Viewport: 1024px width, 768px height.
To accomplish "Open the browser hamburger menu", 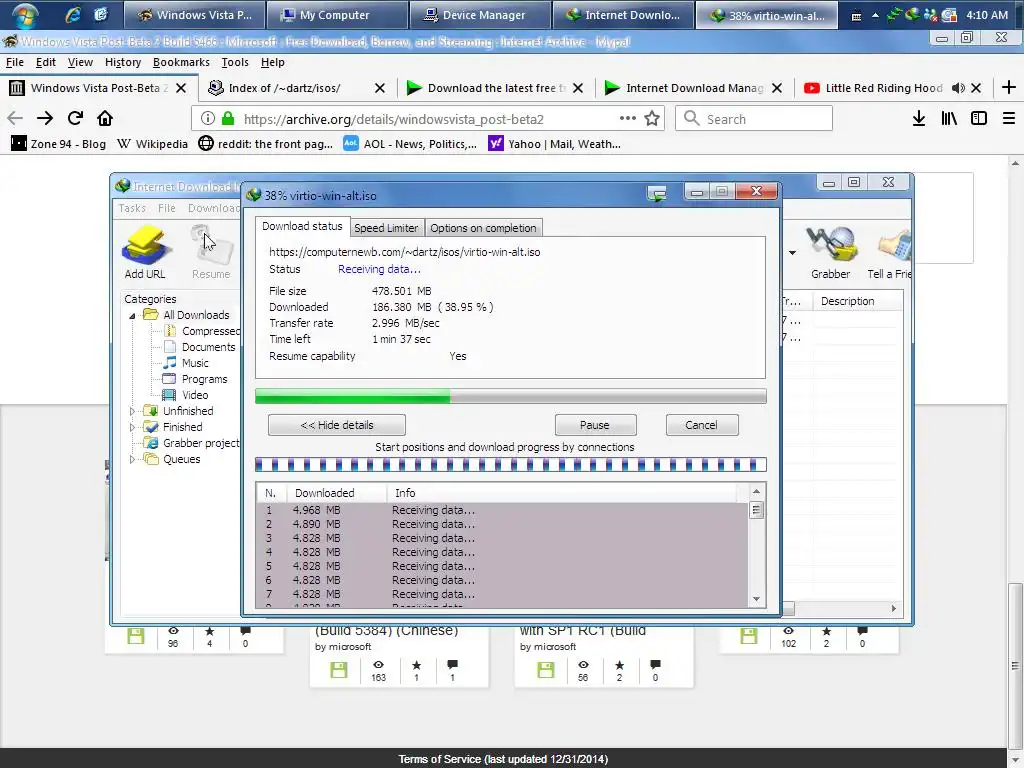I will (x=1009, y=118).
